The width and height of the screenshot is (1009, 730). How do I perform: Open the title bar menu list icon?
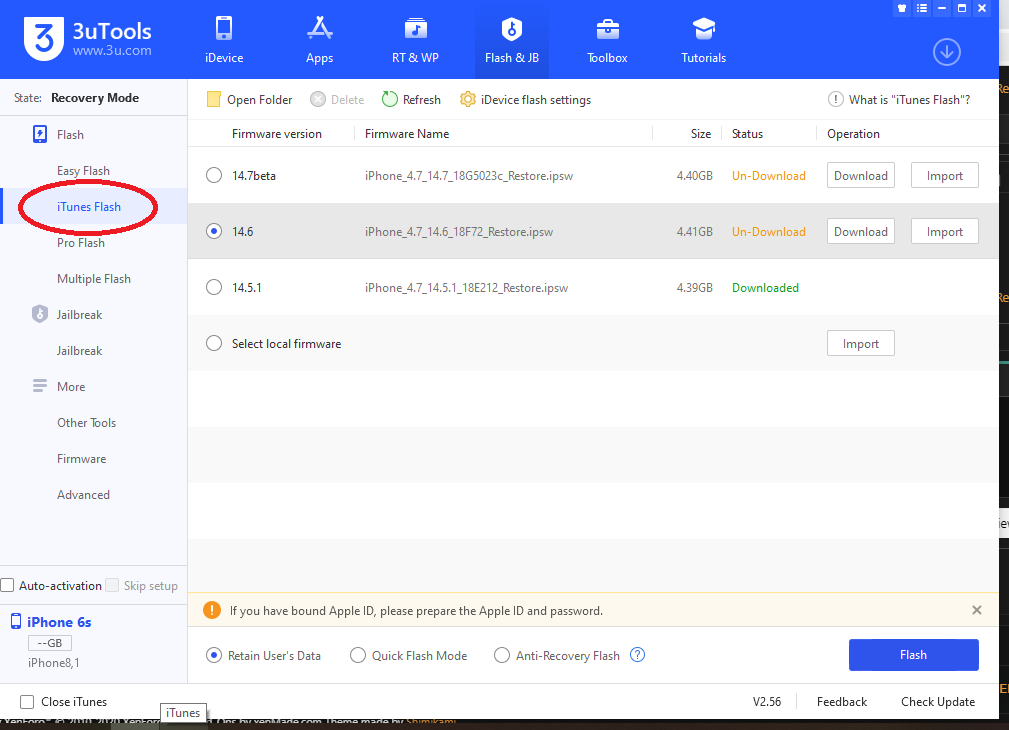click(x=921, y=8)
